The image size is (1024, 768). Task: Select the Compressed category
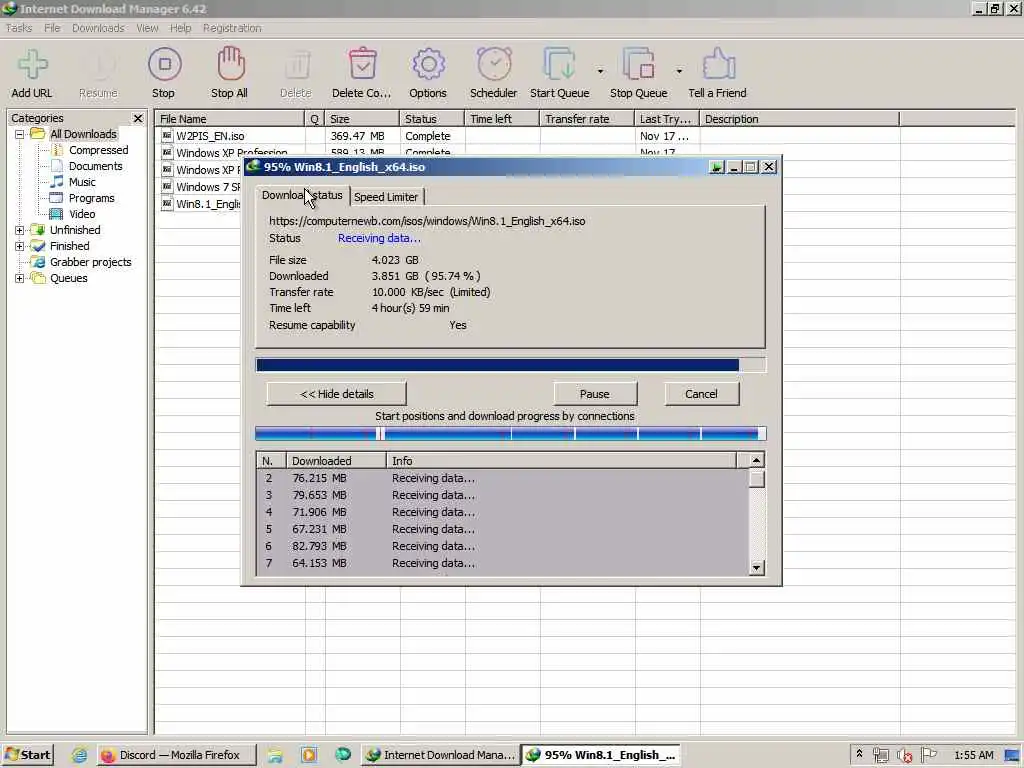[x=99, y=150]
